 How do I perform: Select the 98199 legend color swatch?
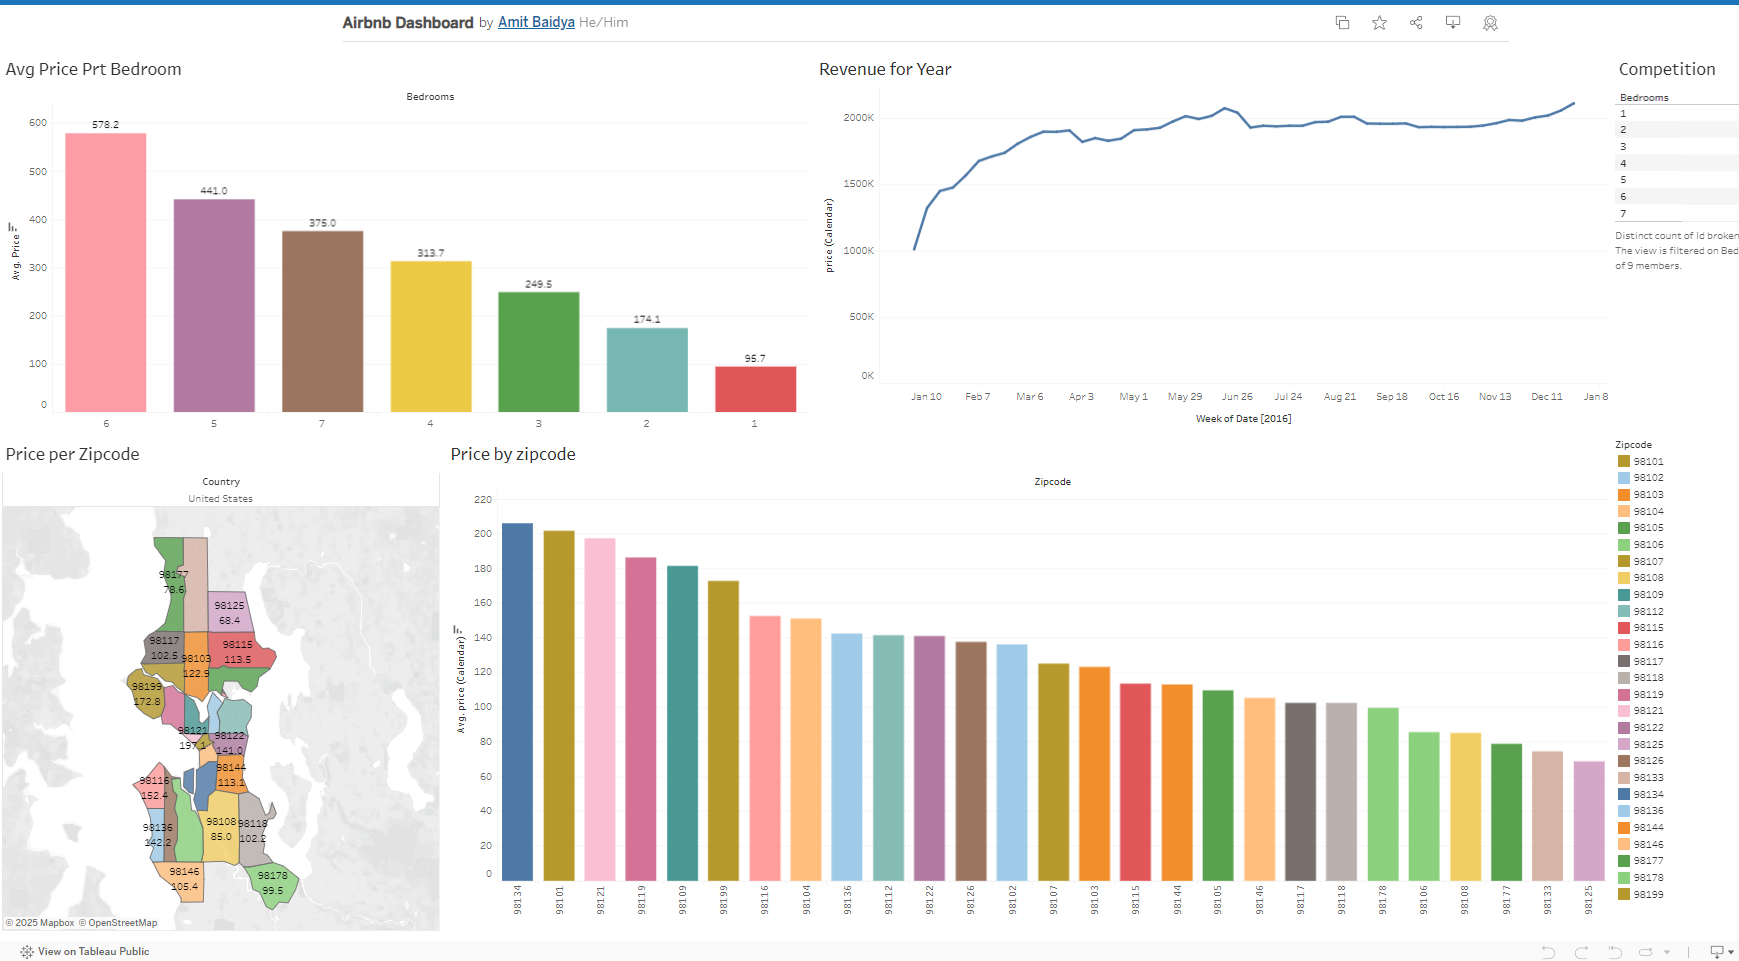pos(1624,894)
